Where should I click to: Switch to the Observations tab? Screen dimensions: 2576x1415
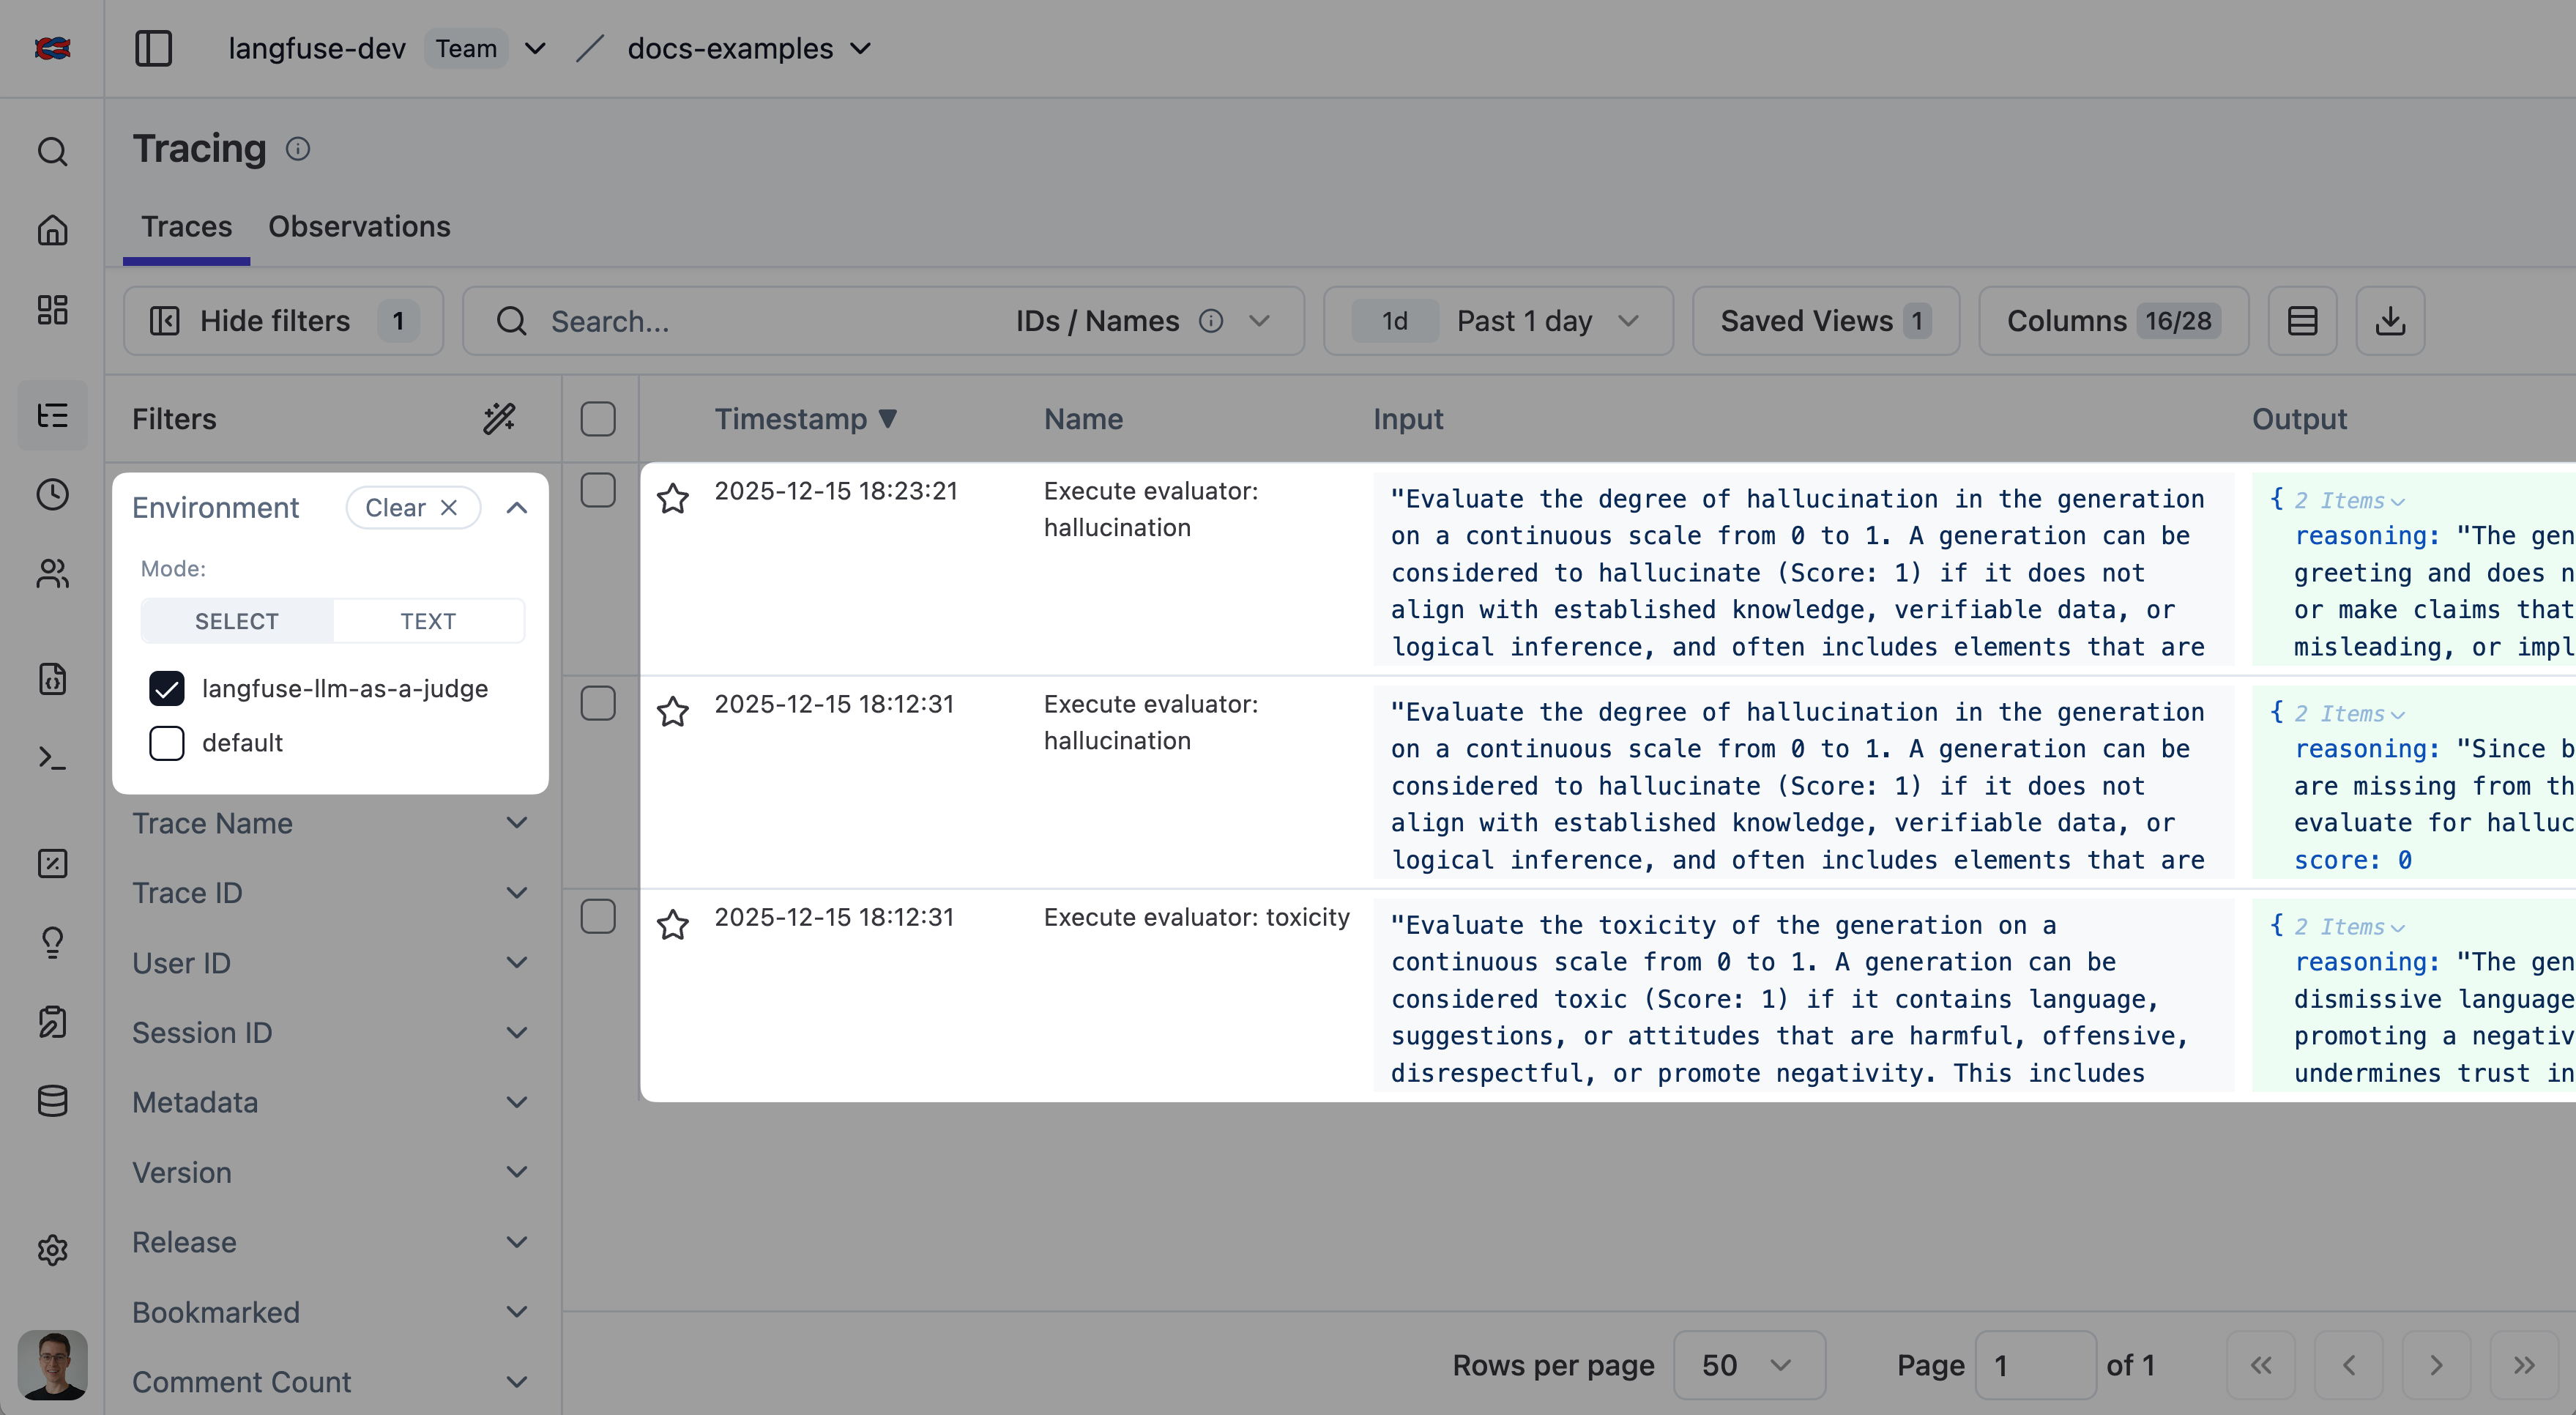[x=359, y=226]
